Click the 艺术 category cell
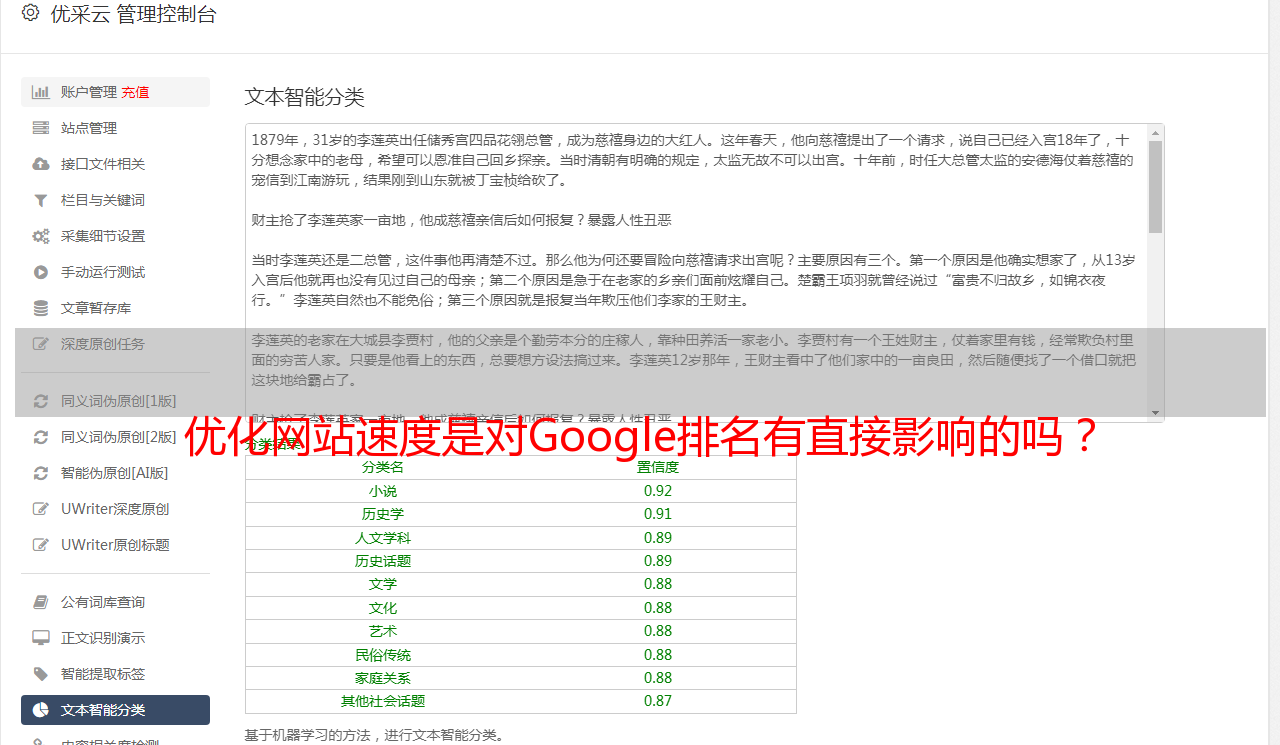The image size is (1280, 745). click(382, 631)
